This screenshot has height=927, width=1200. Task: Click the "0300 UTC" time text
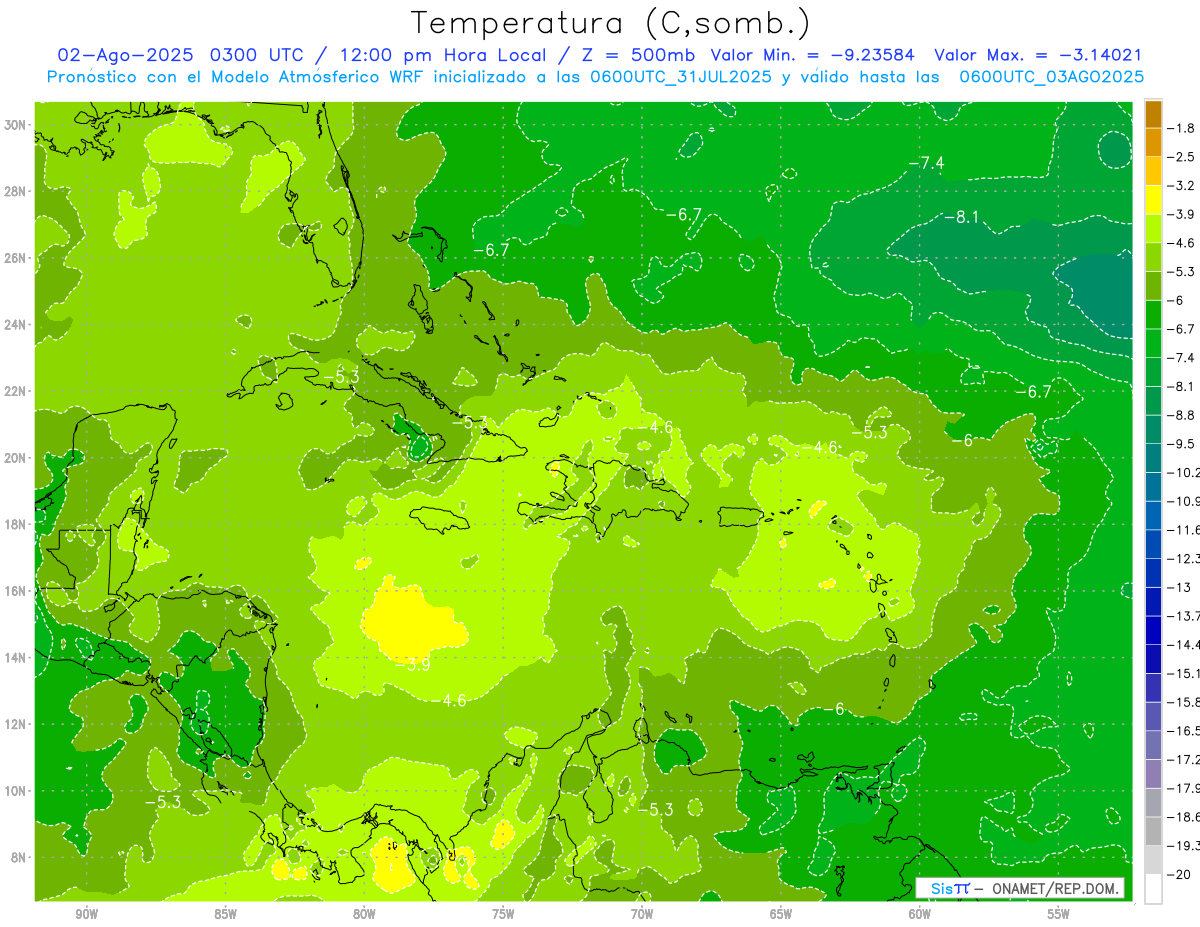(261, 55)
